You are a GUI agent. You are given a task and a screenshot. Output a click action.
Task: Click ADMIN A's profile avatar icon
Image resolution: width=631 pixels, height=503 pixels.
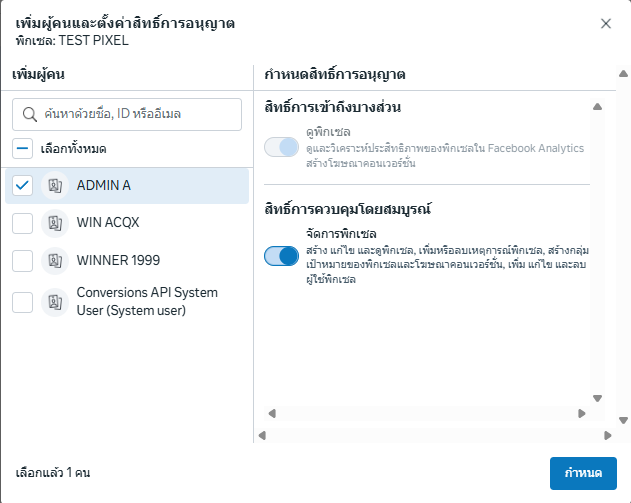[x=54, y=185]
